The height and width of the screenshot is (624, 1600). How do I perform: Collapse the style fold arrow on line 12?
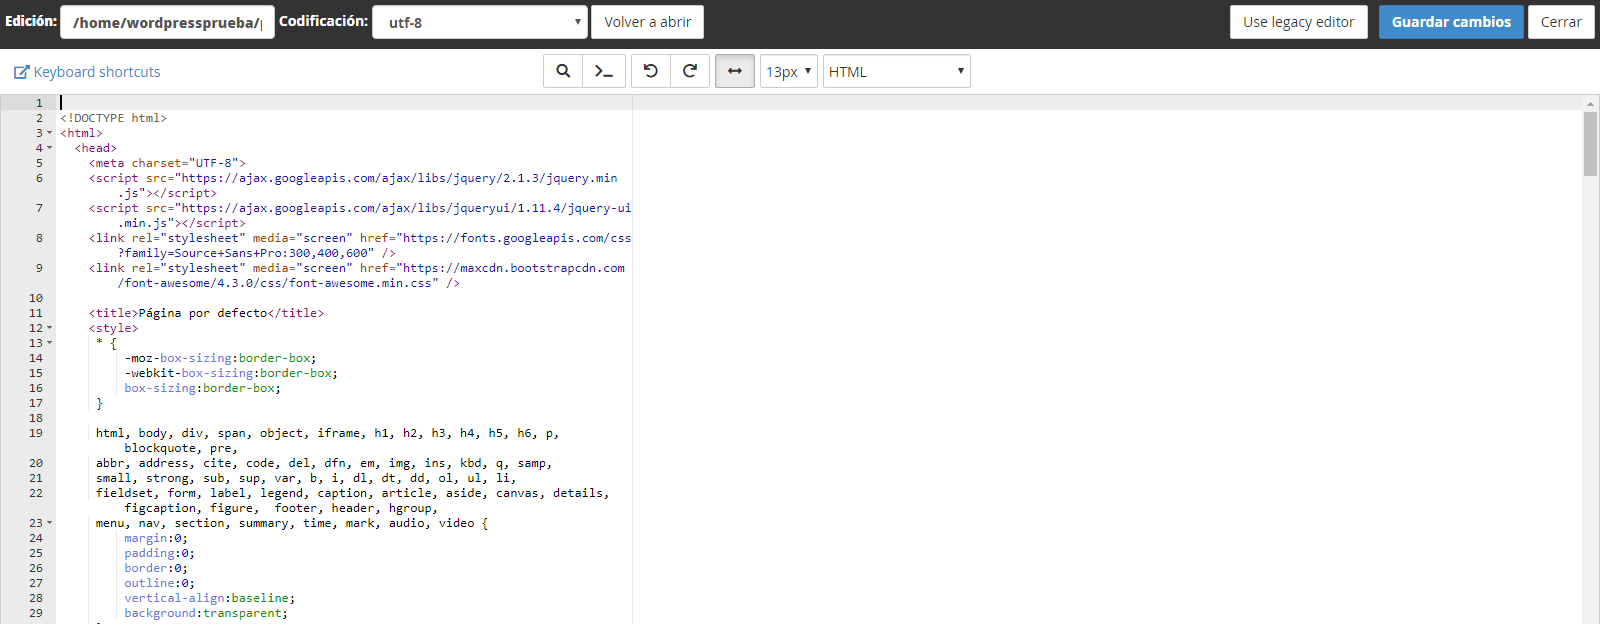pos(50,328)
